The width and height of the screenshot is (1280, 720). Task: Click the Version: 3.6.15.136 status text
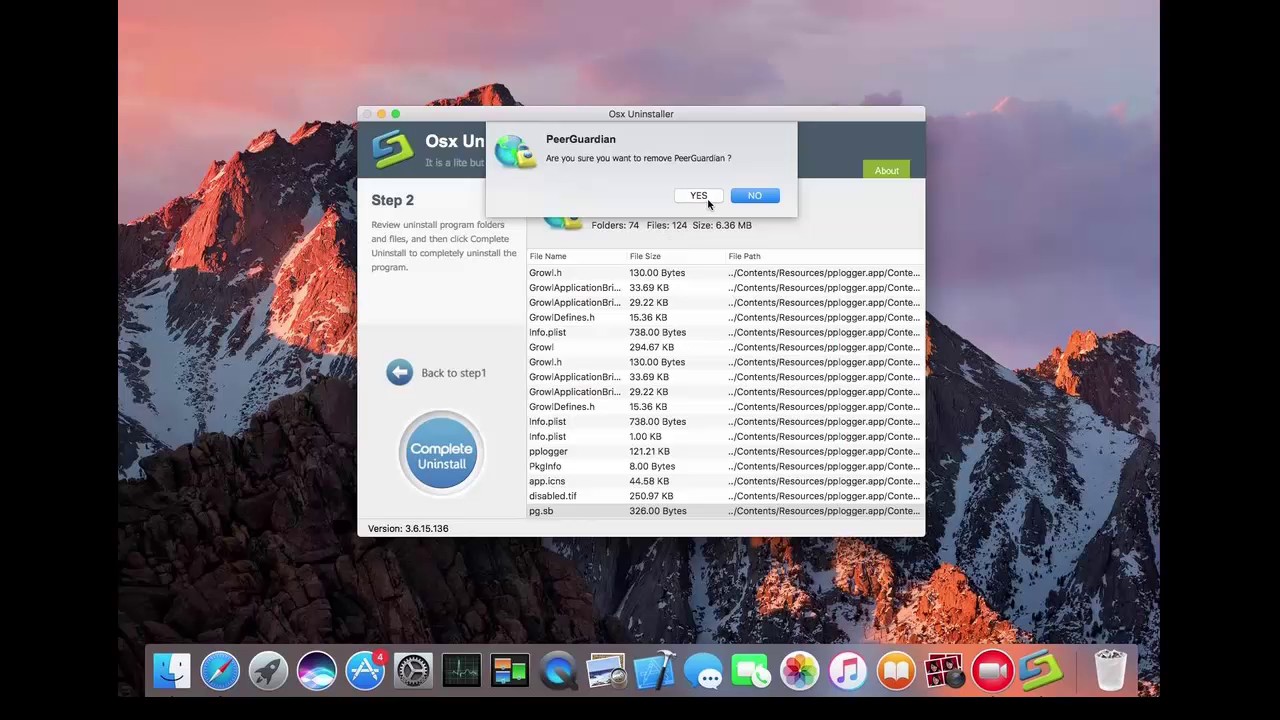pyautogui.click(x=408, y=528)
